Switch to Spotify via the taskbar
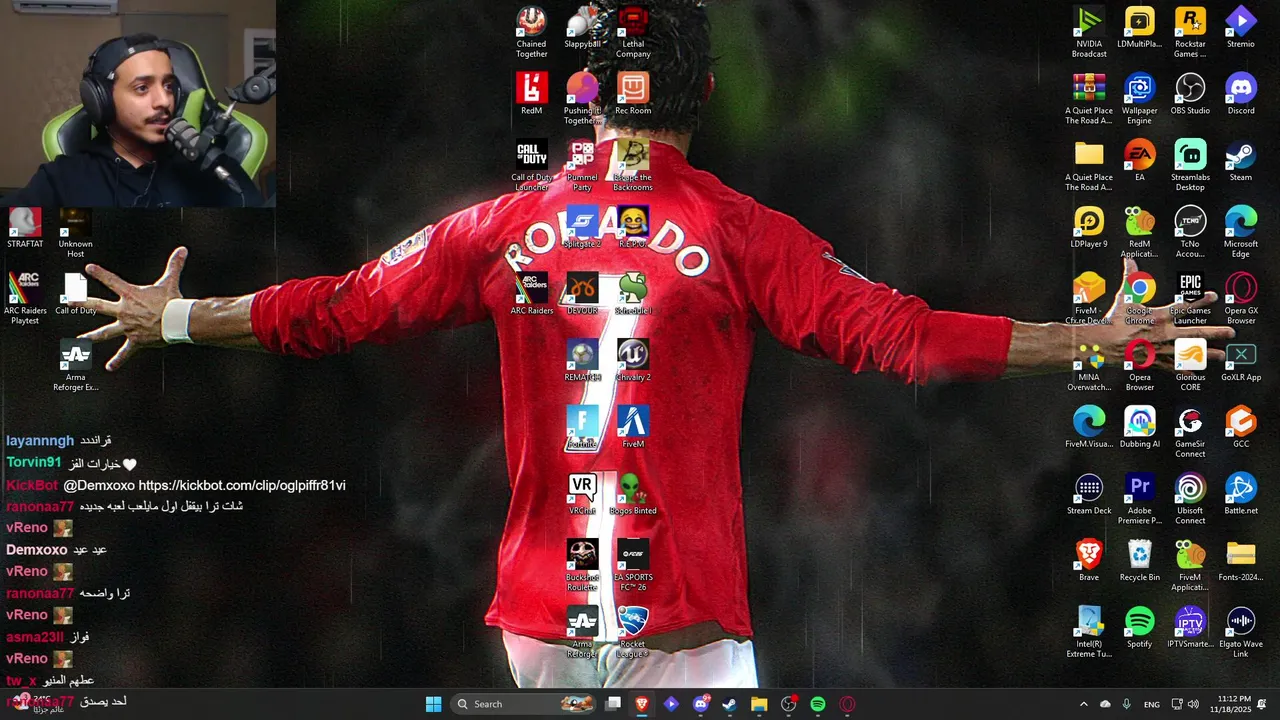This screenshot has width=1280, height=720. point(818,704)
